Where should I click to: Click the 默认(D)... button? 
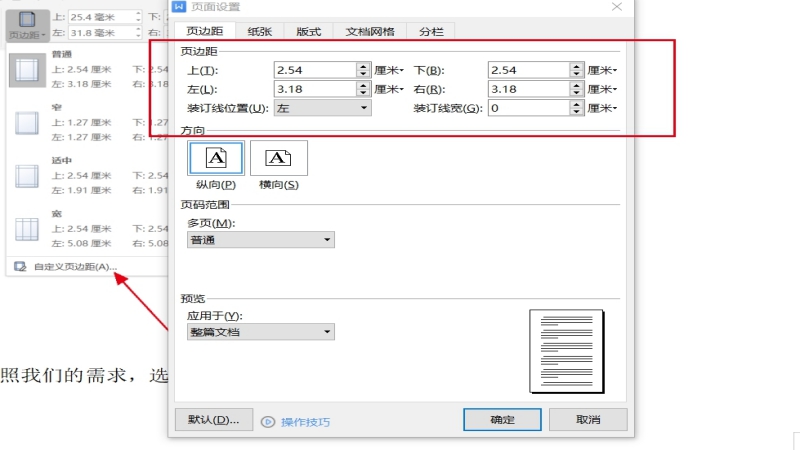pyautogui.click(x=213, y=420)
